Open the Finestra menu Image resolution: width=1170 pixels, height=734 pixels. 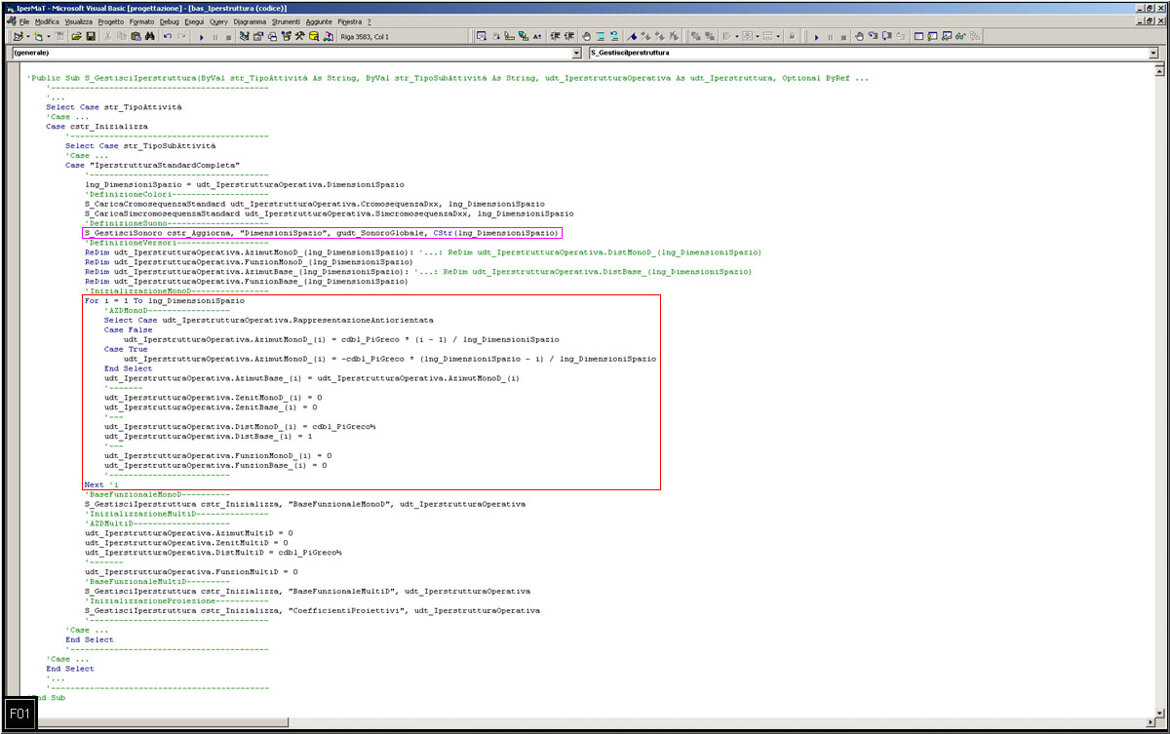pyautogui.click(x=350, y=21)
